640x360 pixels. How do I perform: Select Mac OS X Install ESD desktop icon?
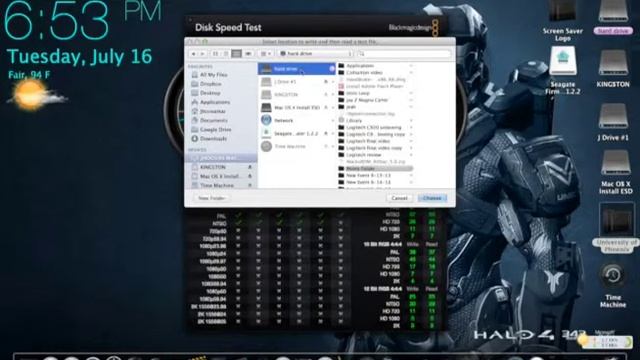click(615, 172)
